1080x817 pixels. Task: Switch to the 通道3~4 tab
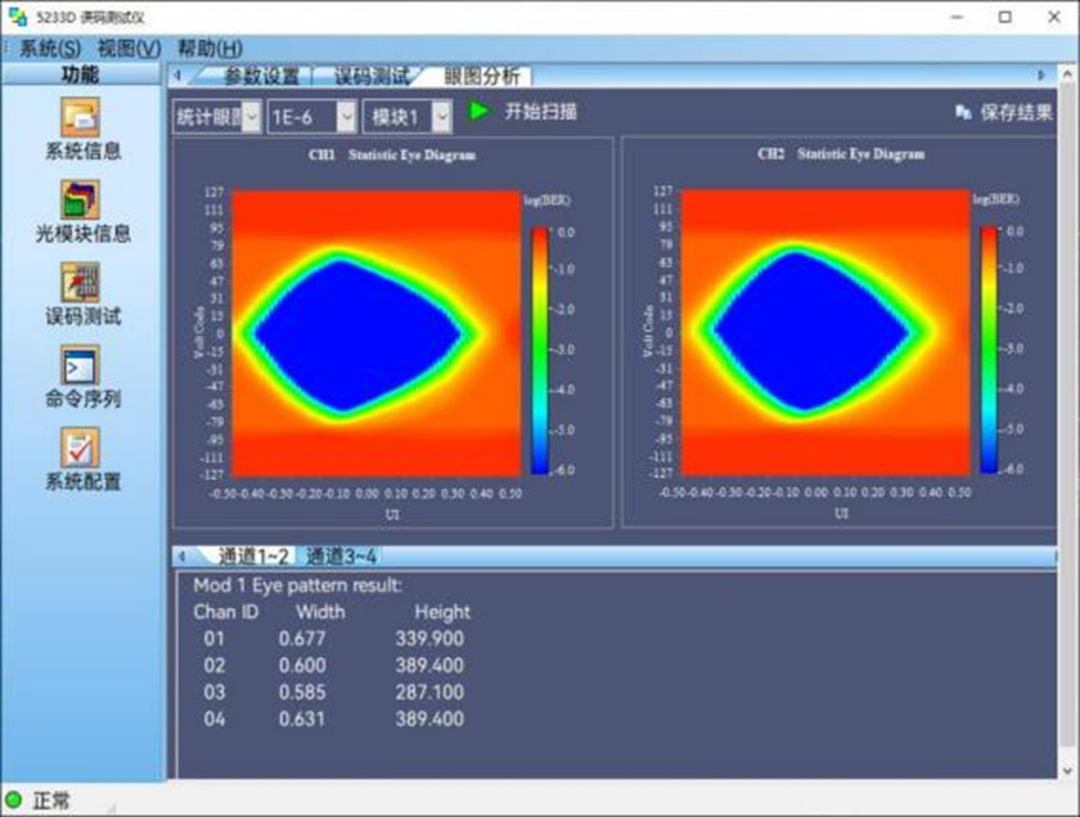(341, 556)
